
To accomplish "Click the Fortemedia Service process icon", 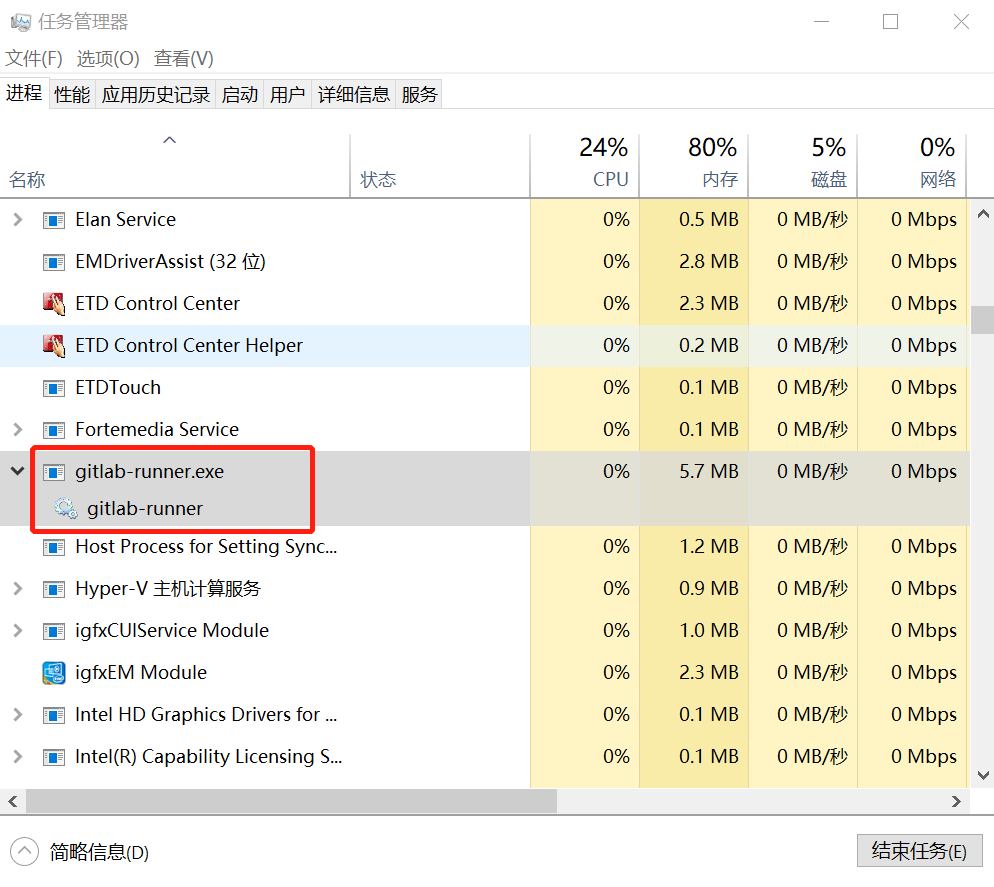I will click(53, 429).
